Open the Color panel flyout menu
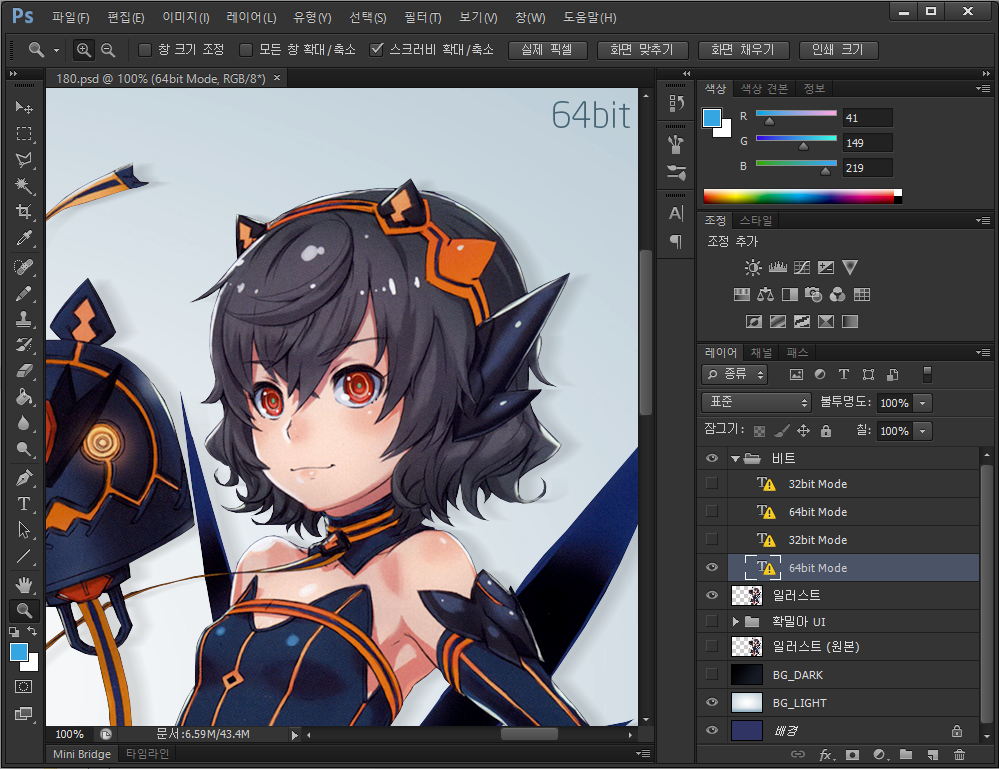This screenshot has height=769, width=999. (x=983, y=89)
